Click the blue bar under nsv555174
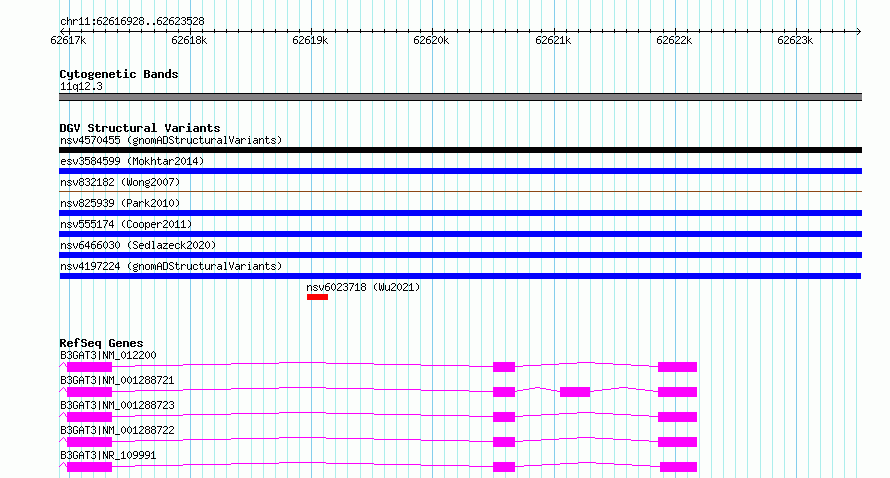 tap(460, 234)
